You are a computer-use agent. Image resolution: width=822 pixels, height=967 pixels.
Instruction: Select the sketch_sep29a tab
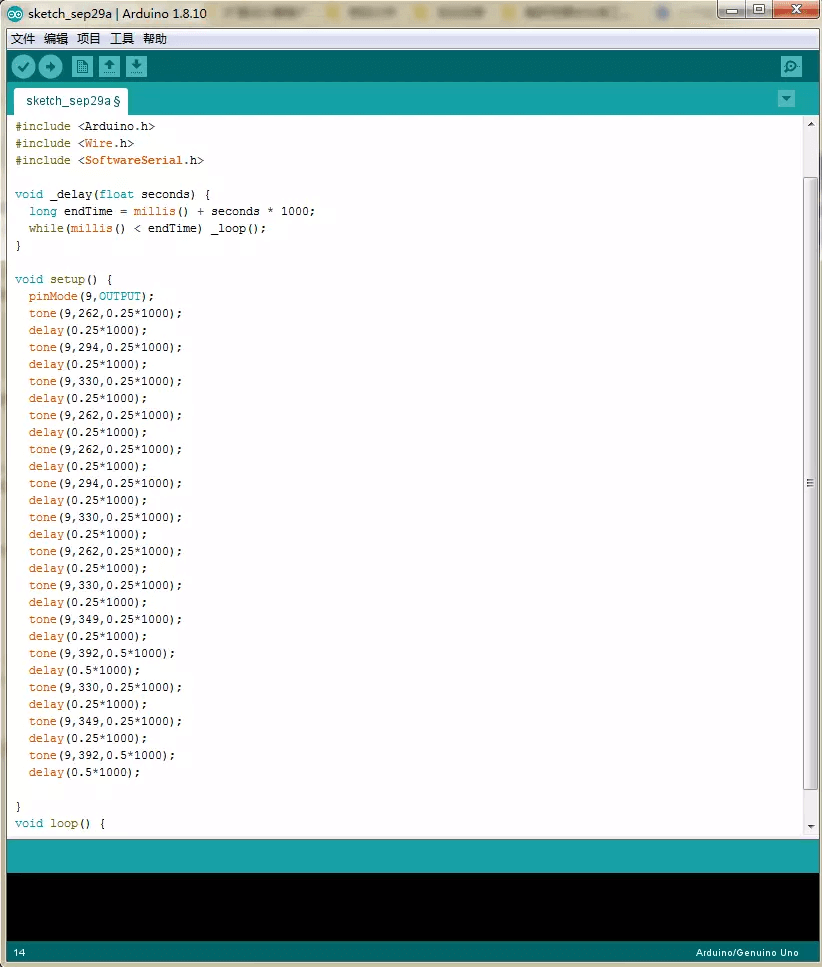coord(71,101)
